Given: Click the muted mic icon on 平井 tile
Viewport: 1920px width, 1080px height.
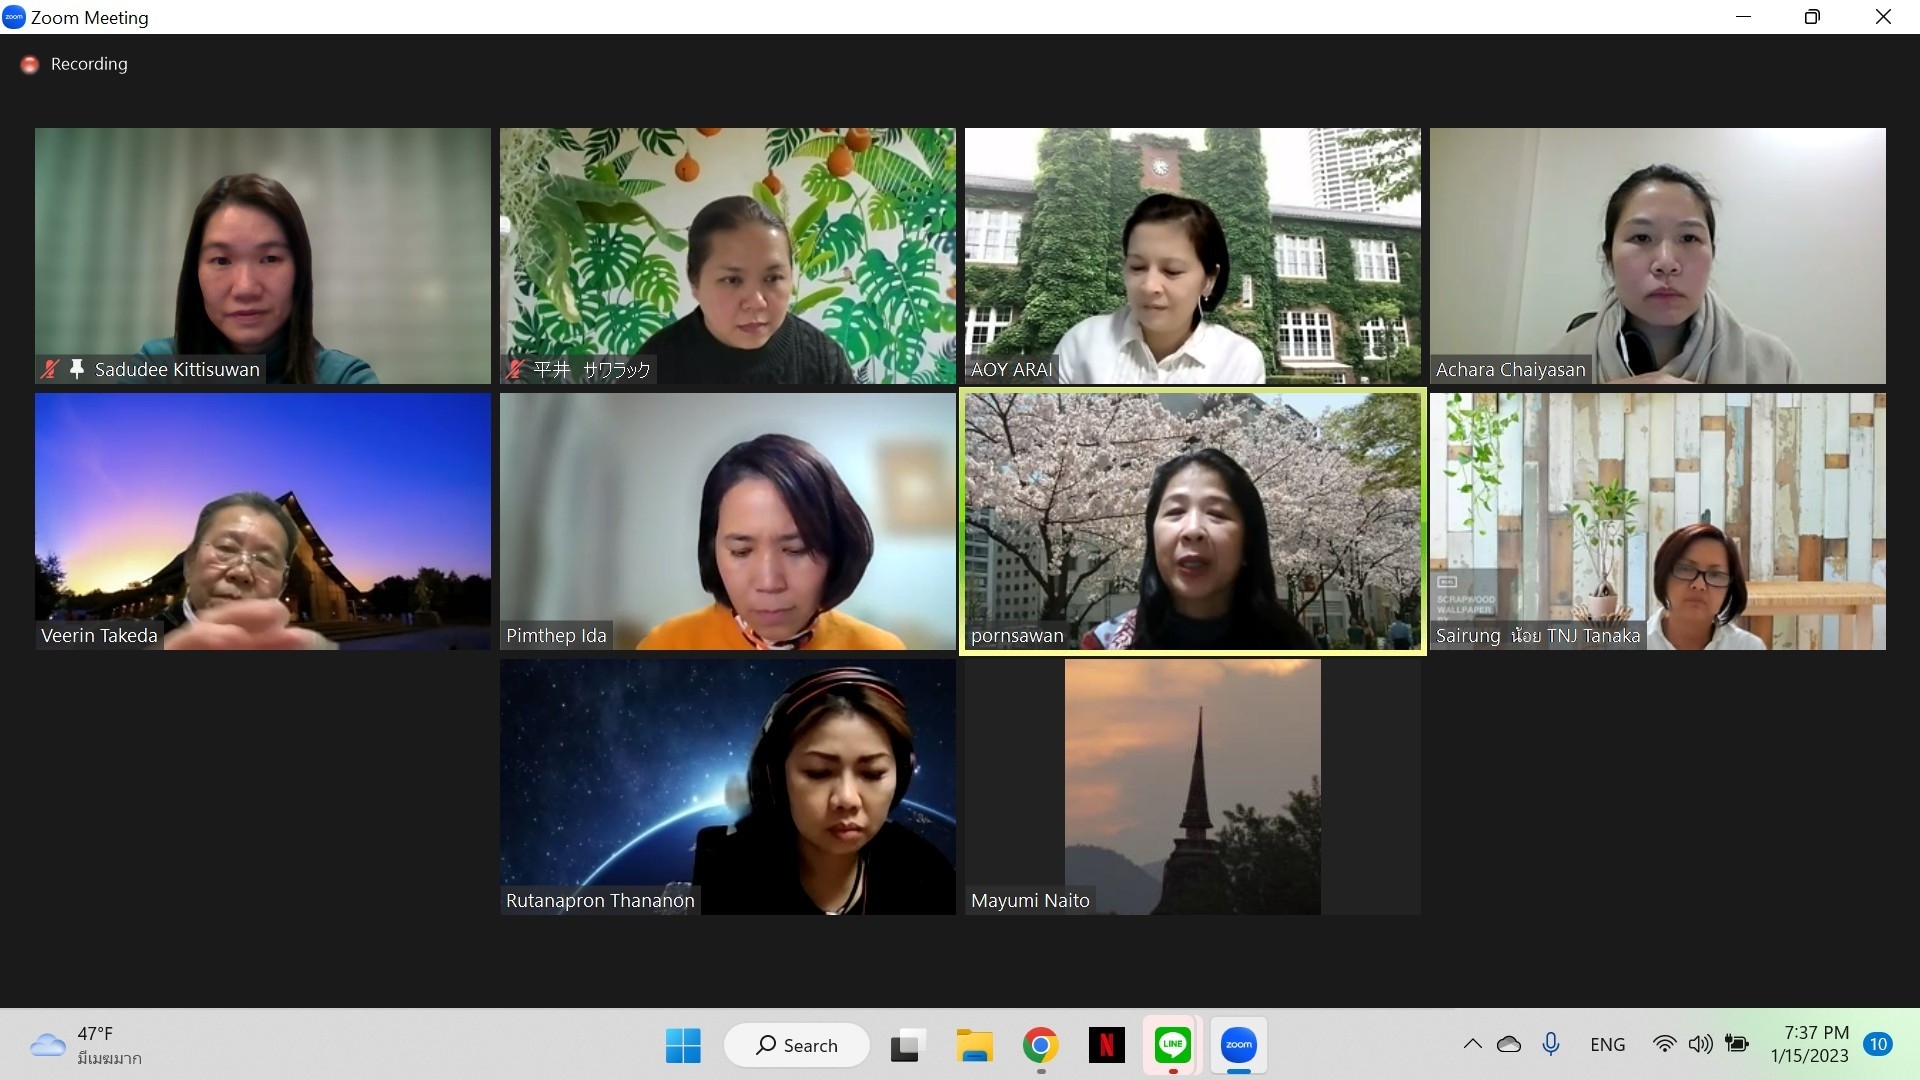Looking at the screenshot, I should pyautogui.click(x=514, y=369).
